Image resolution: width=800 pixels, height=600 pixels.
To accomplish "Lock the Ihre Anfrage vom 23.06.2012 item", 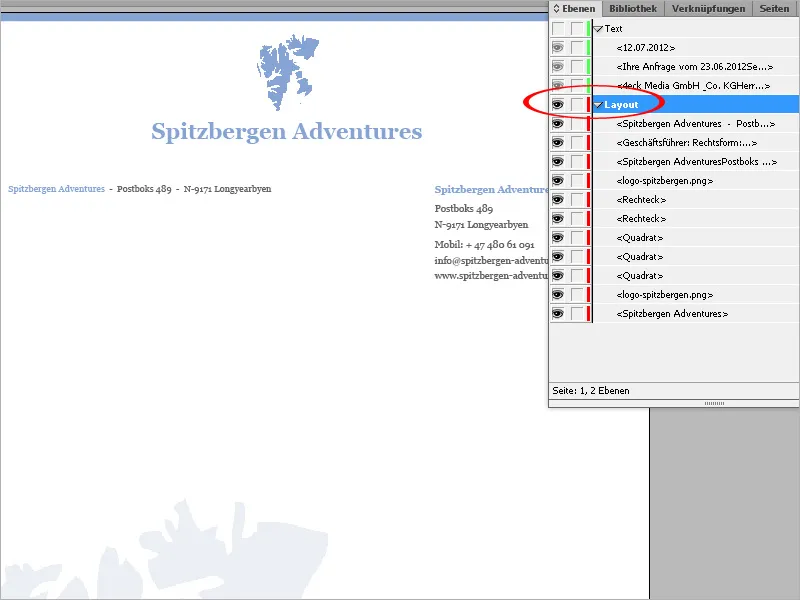I will (577, 66).
